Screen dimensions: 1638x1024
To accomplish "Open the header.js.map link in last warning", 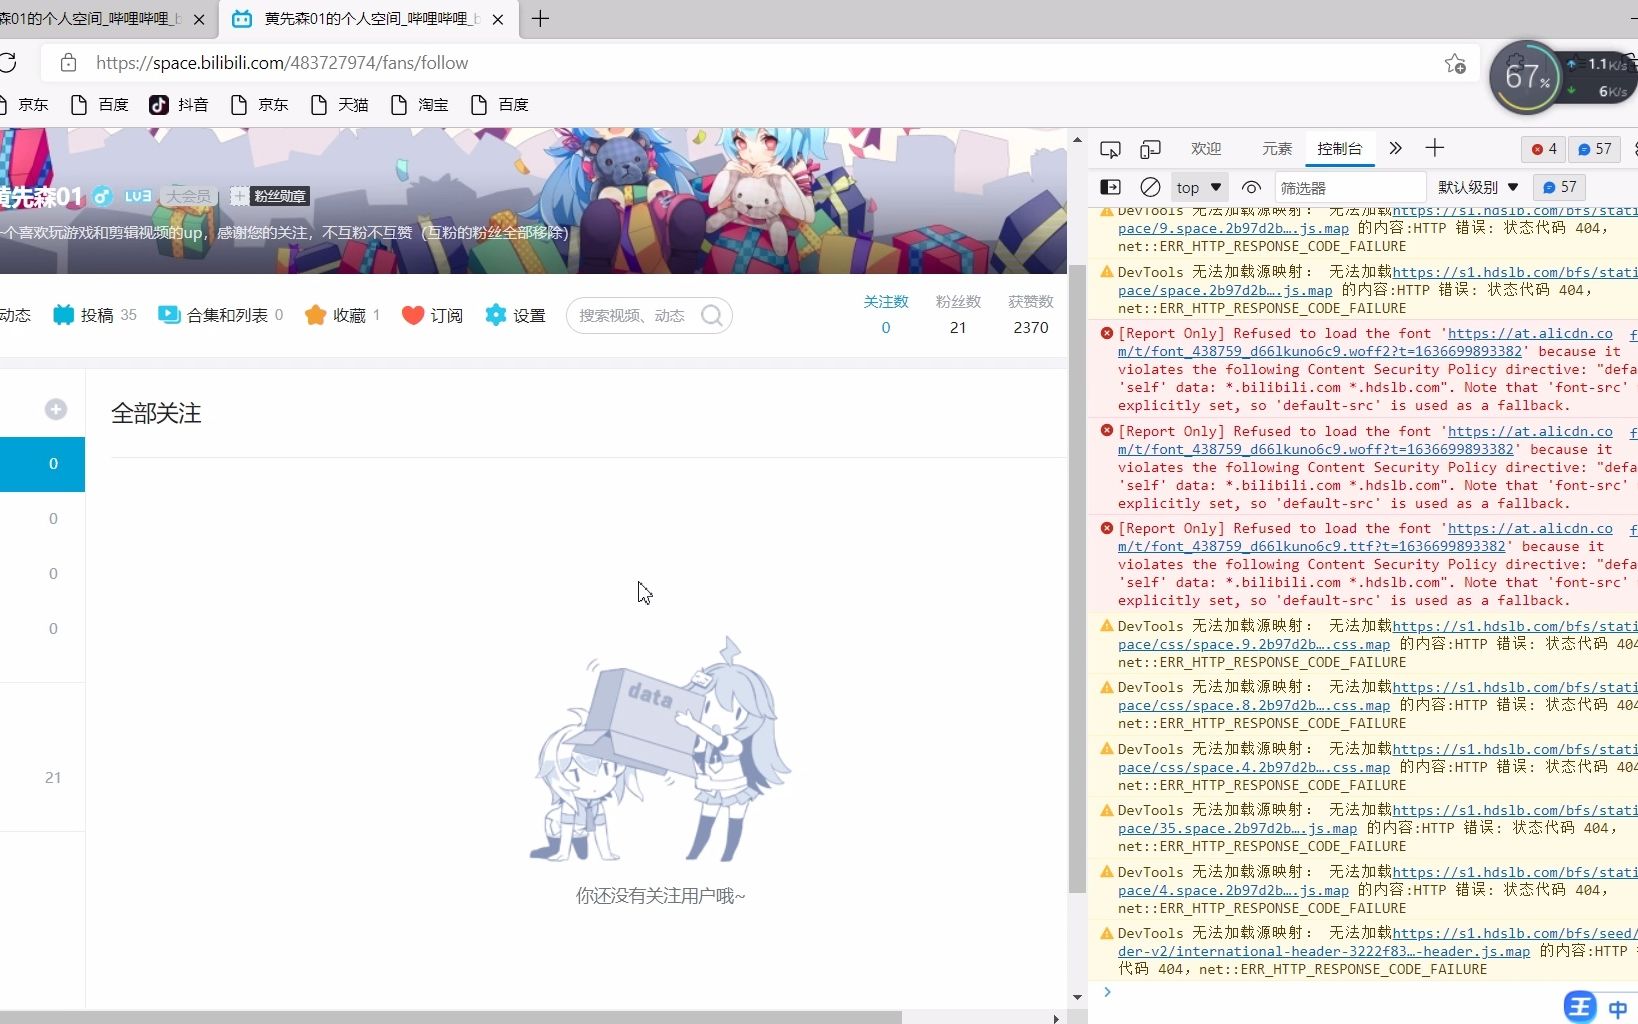I will click(1324, 951).
